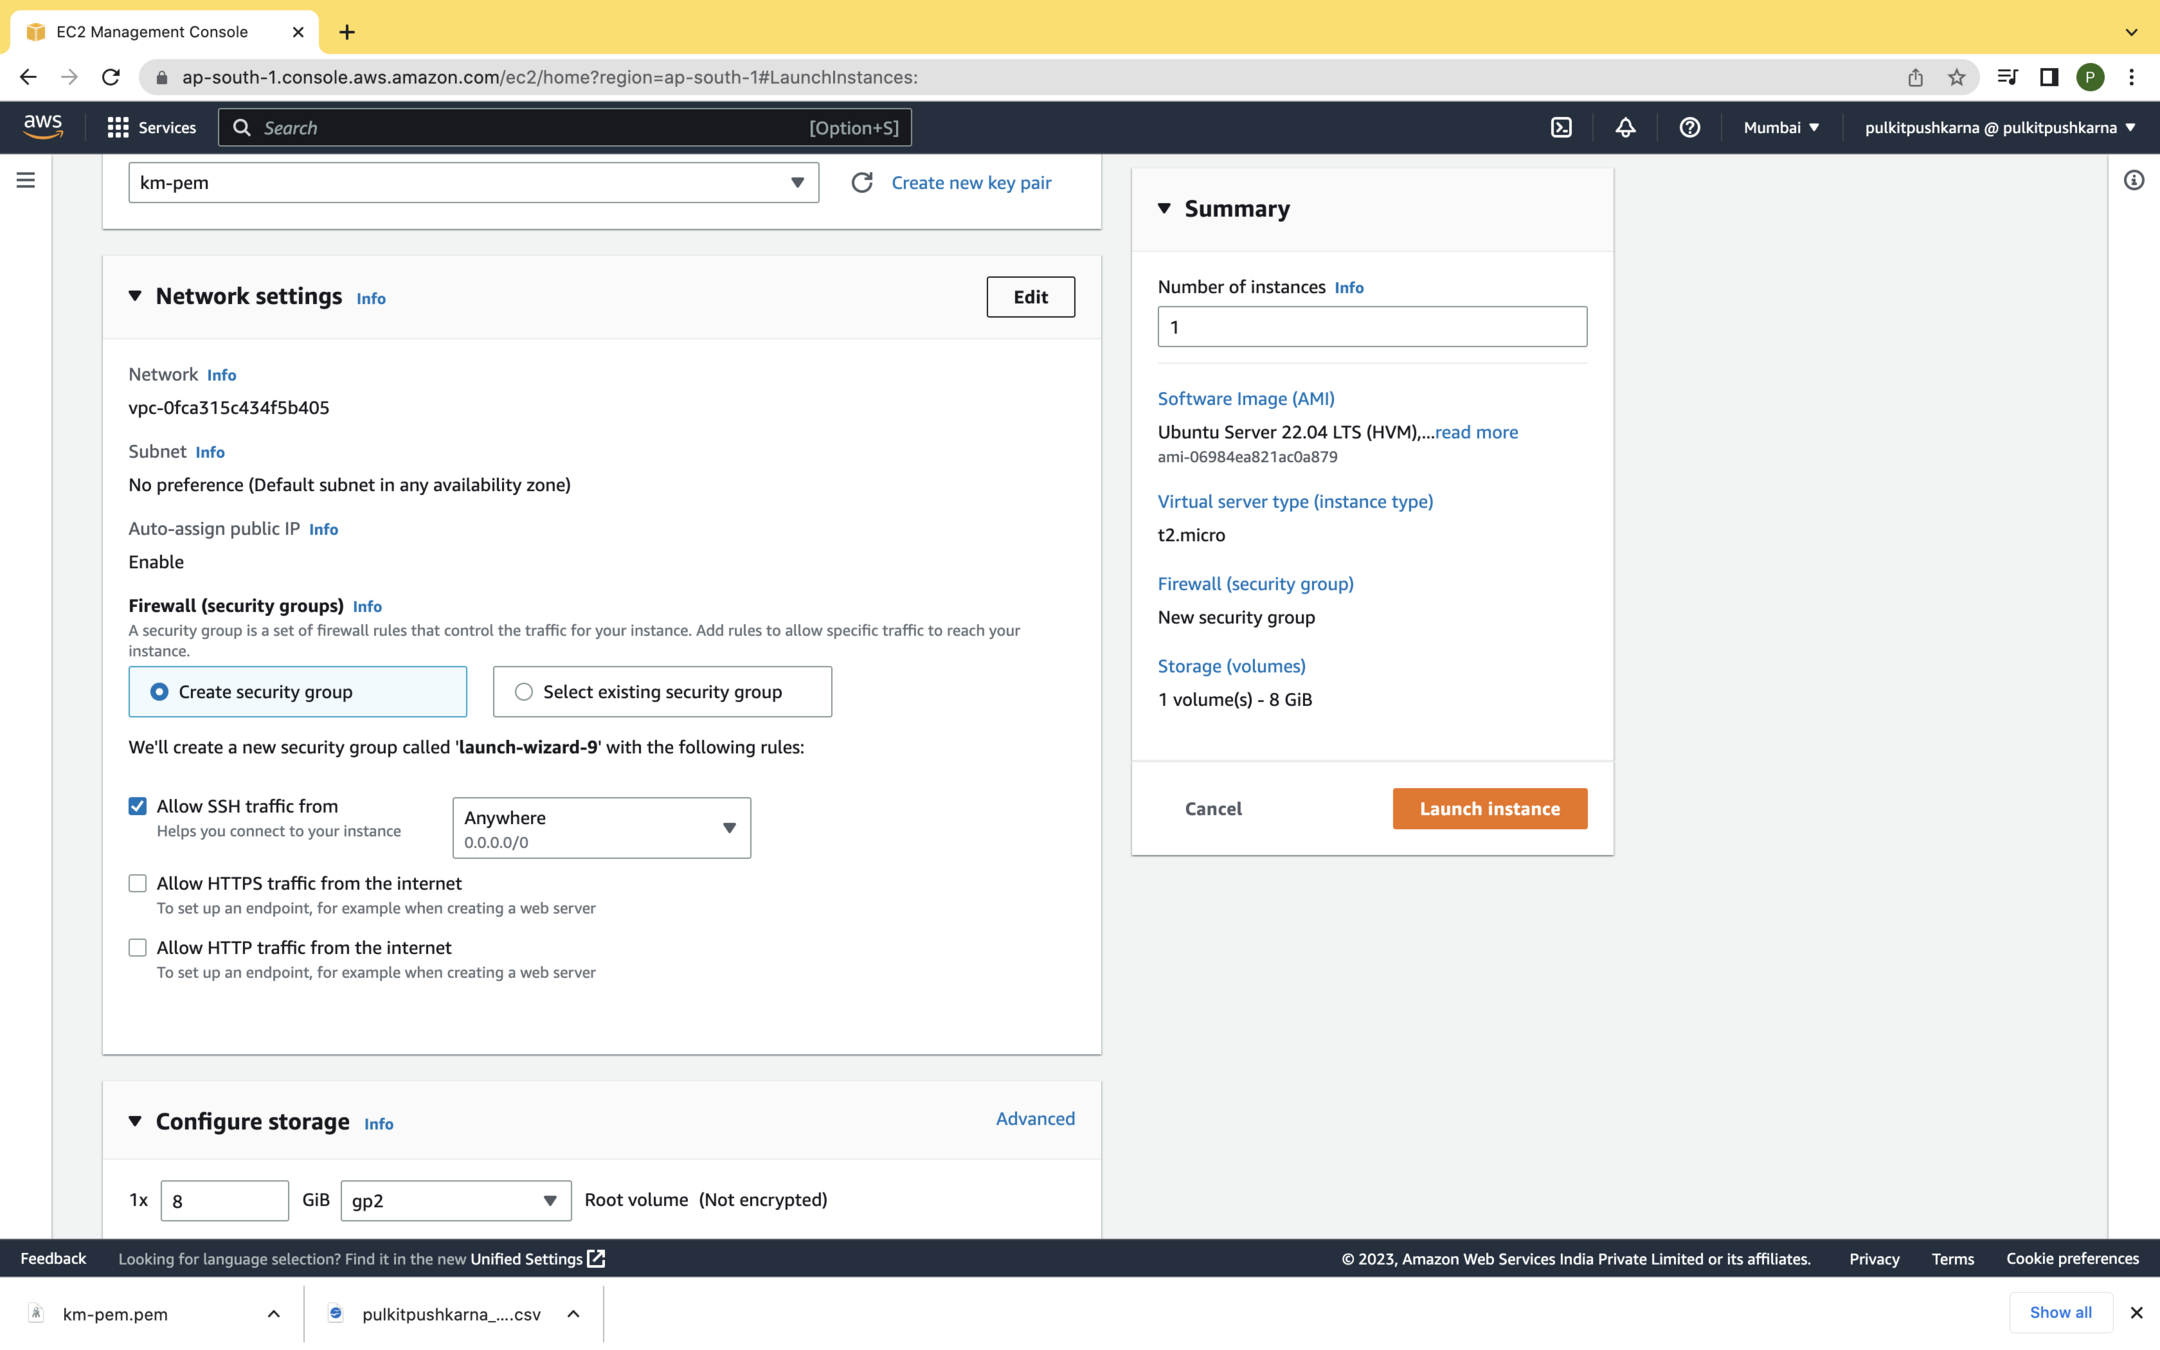Open the gp2 volume type dropdown
2160x1350 pixels.
[455, 1200]
